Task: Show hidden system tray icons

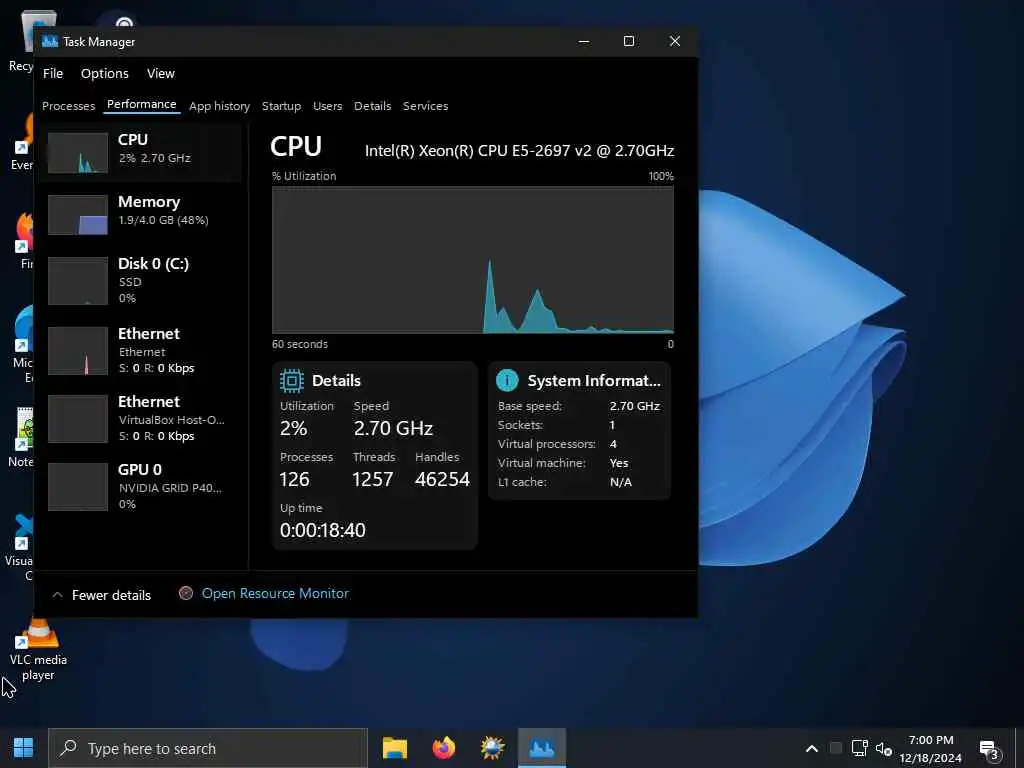Action: [812, 748]
